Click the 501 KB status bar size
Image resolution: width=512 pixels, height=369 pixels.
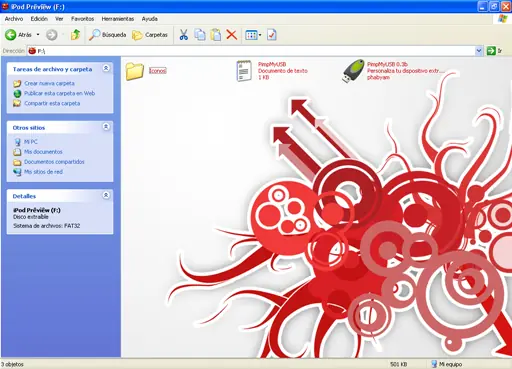click(398, 364)
